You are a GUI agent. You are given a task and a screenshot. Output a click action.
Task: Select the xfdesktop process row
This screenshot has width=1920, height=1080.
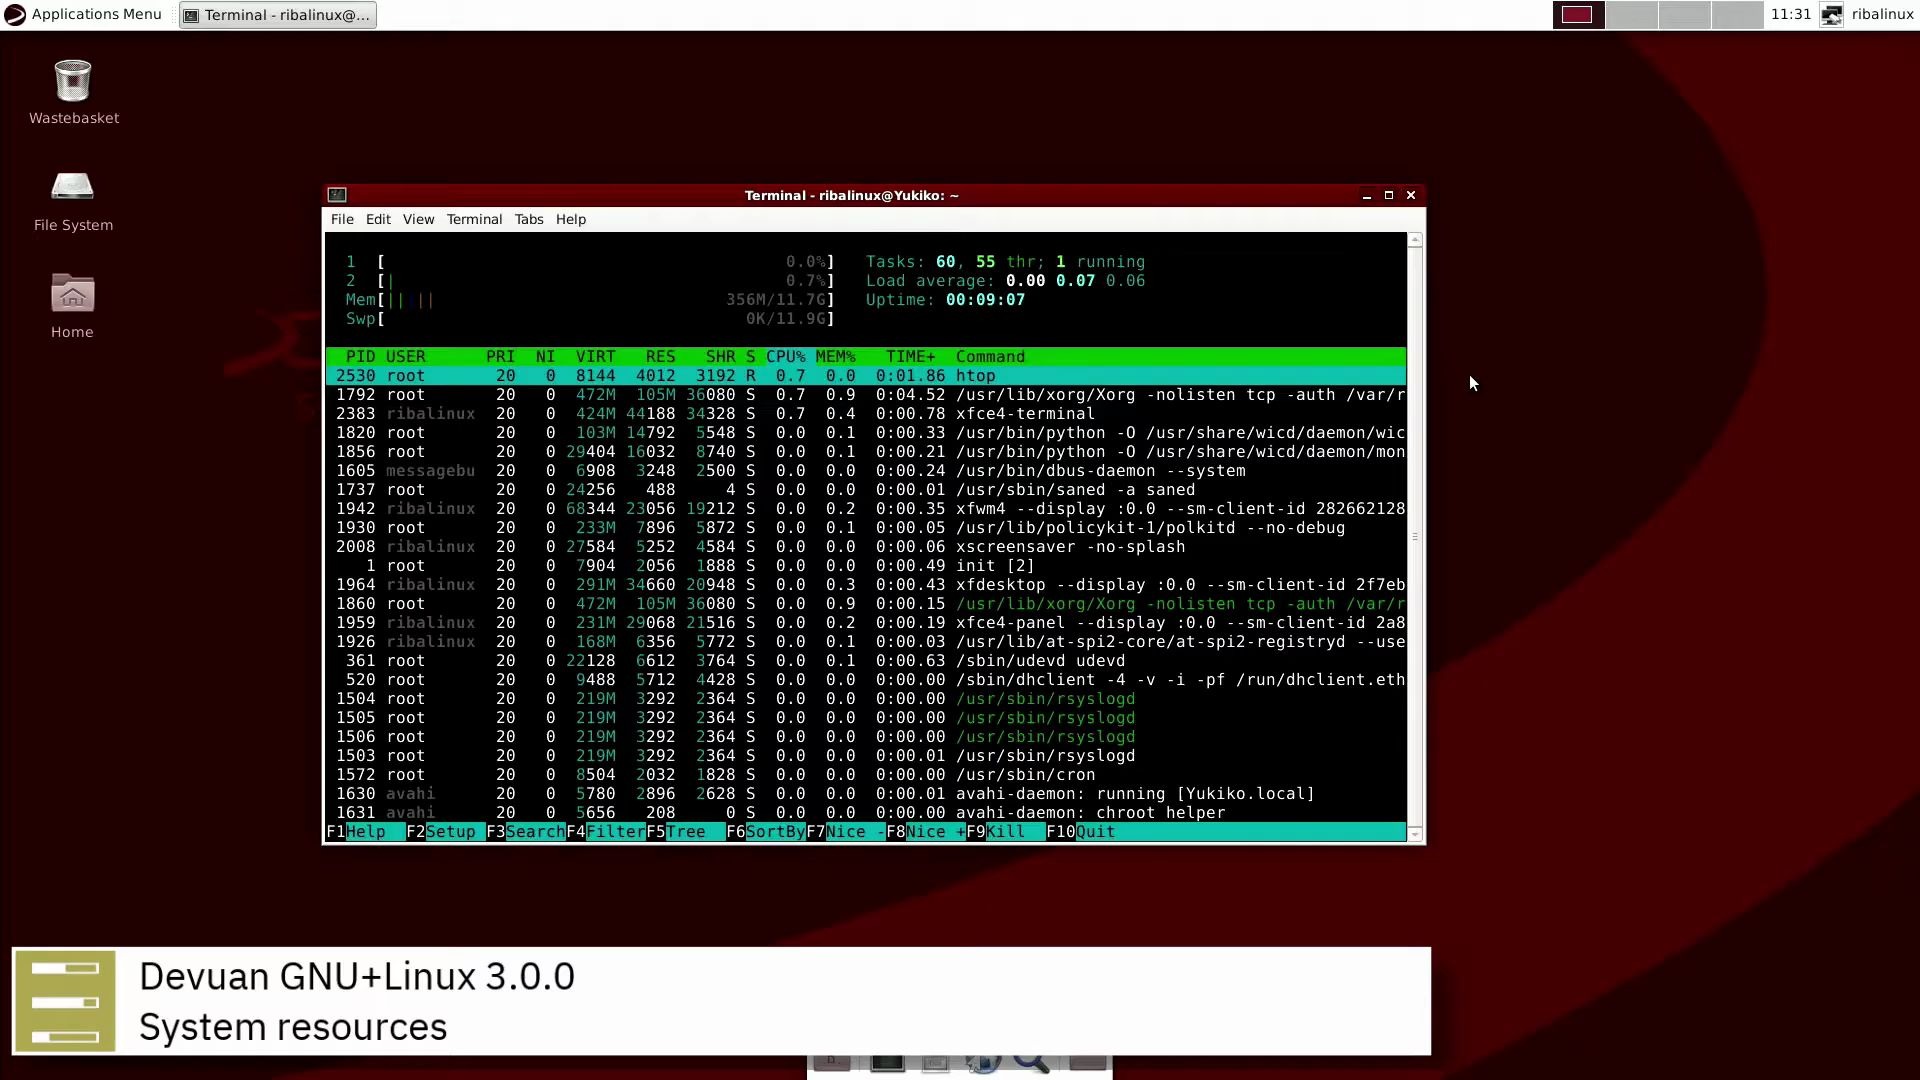866,585
